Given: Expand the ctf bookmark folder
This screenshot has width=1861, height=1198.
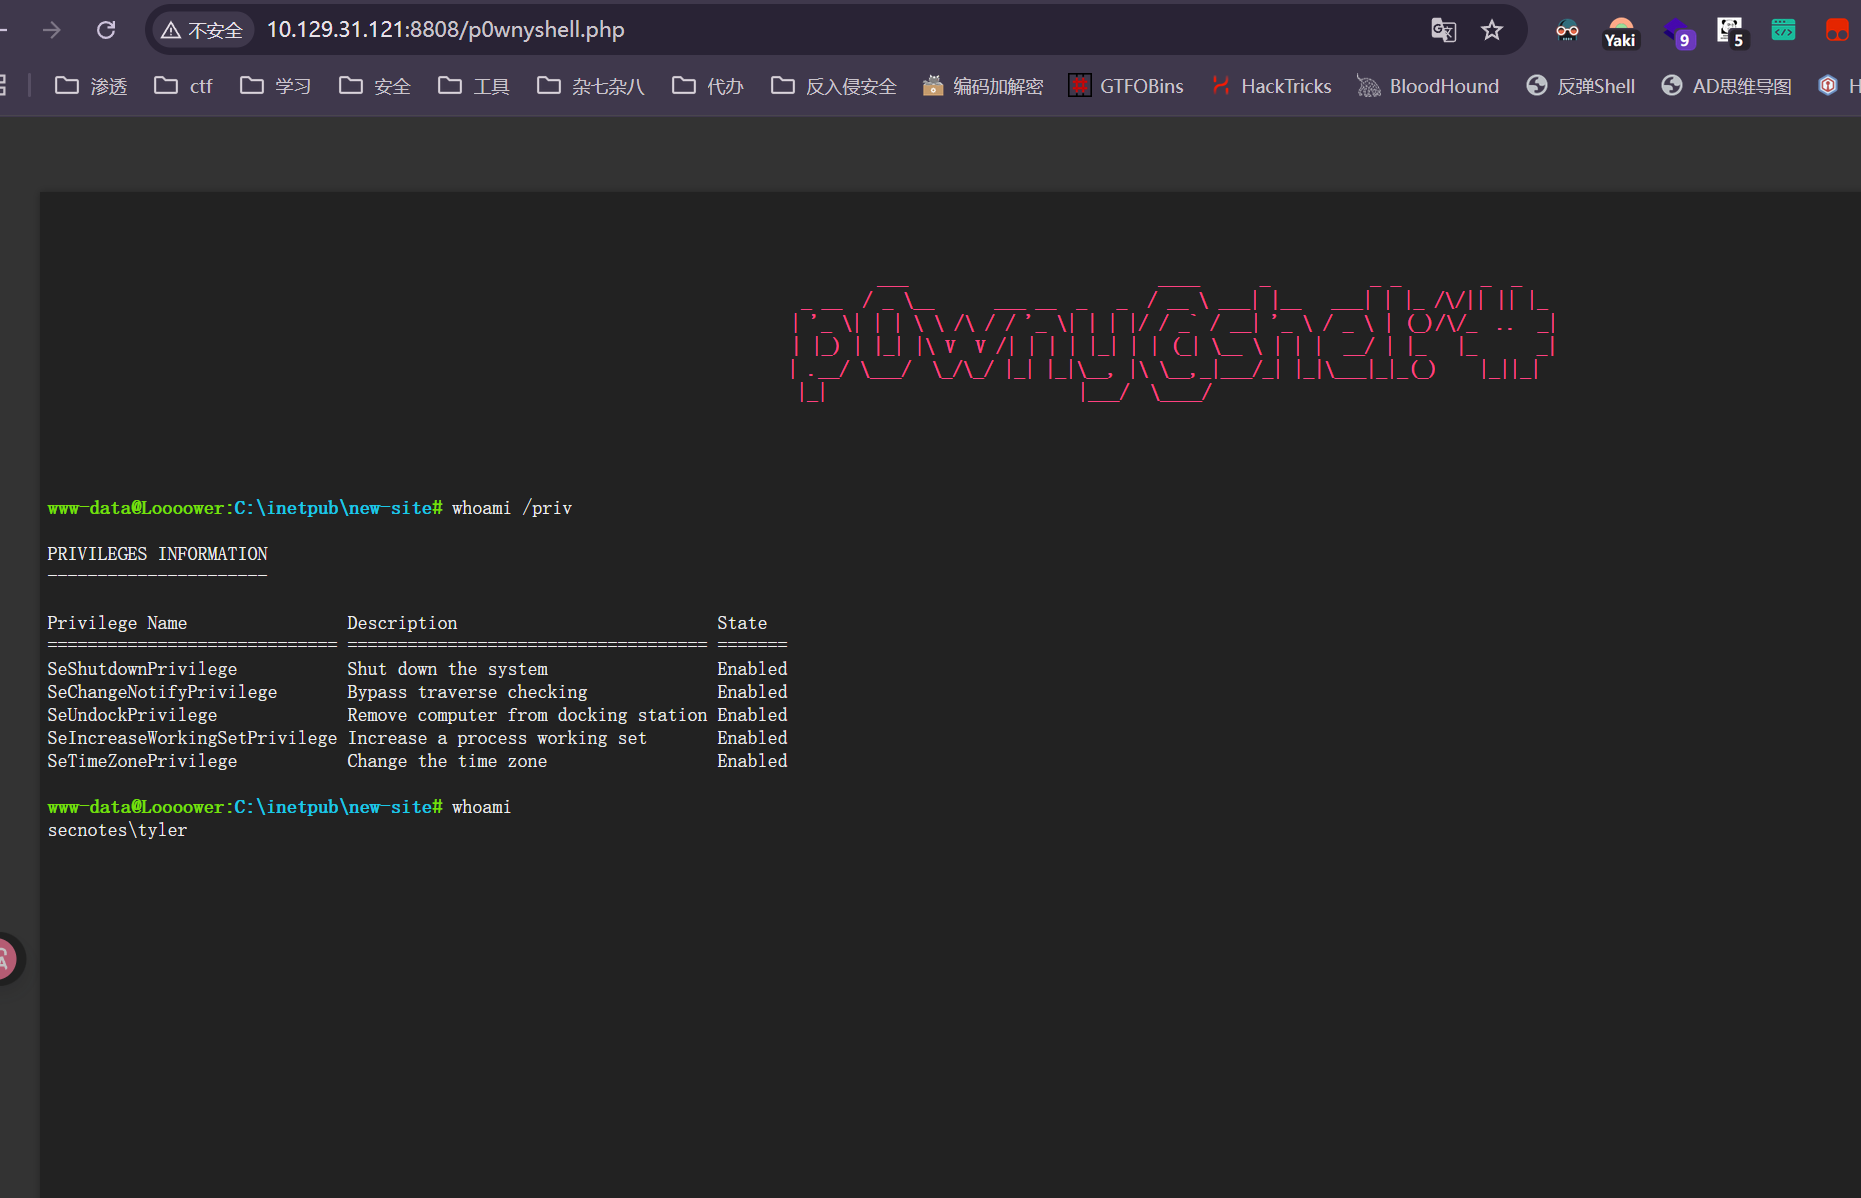Looking at the screenshot, I should click(x=183, y=86).
